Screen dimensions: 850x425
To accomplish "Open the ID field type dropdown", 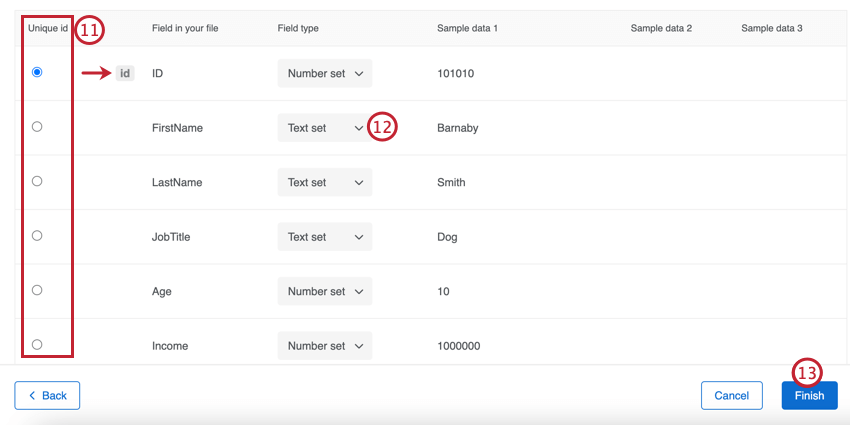I will 324,73.
